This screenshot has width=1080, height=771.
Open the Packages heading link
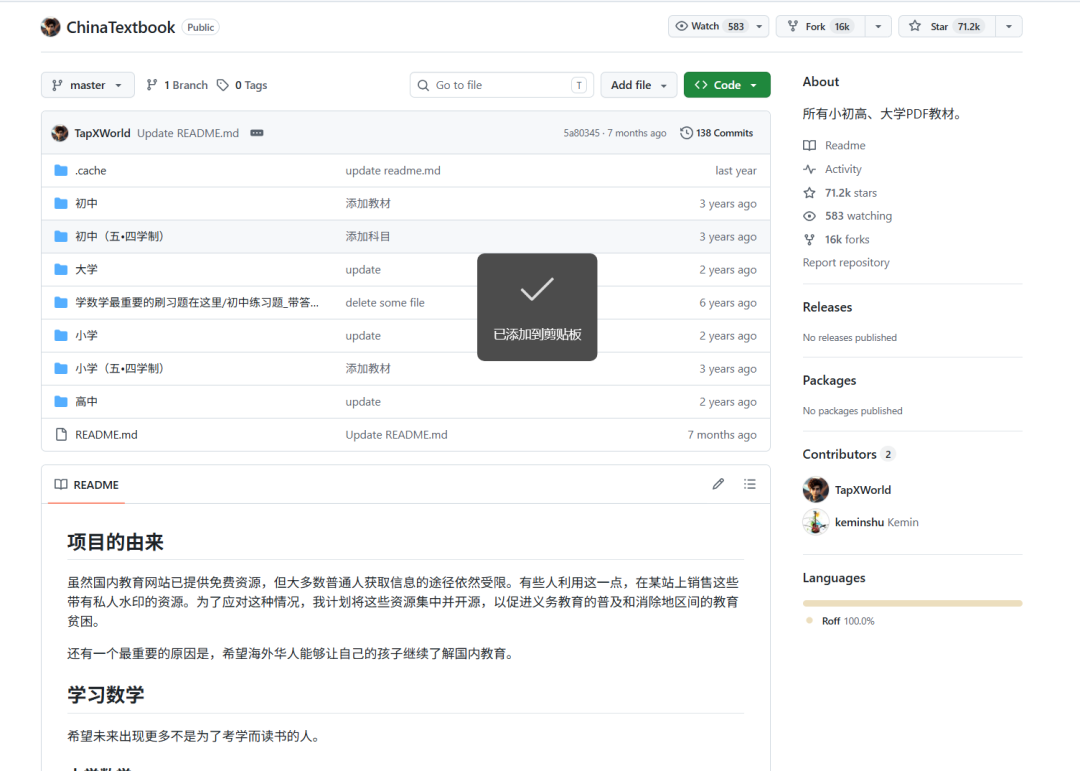(x=829, y=380)
